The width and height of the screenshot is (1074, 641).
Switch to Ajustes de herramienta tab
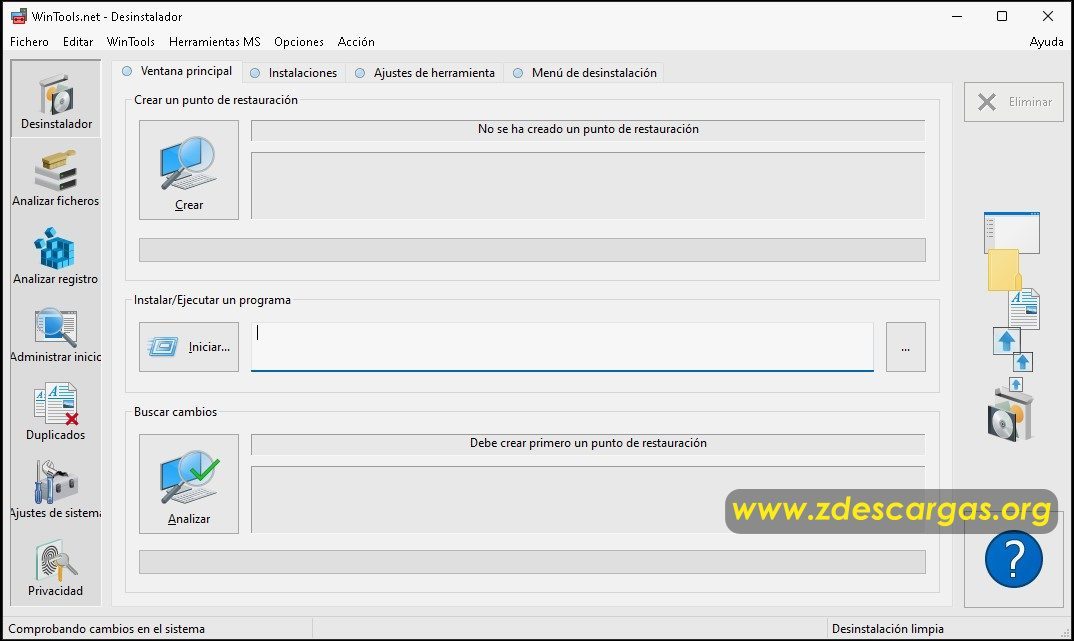coord(425,73)
